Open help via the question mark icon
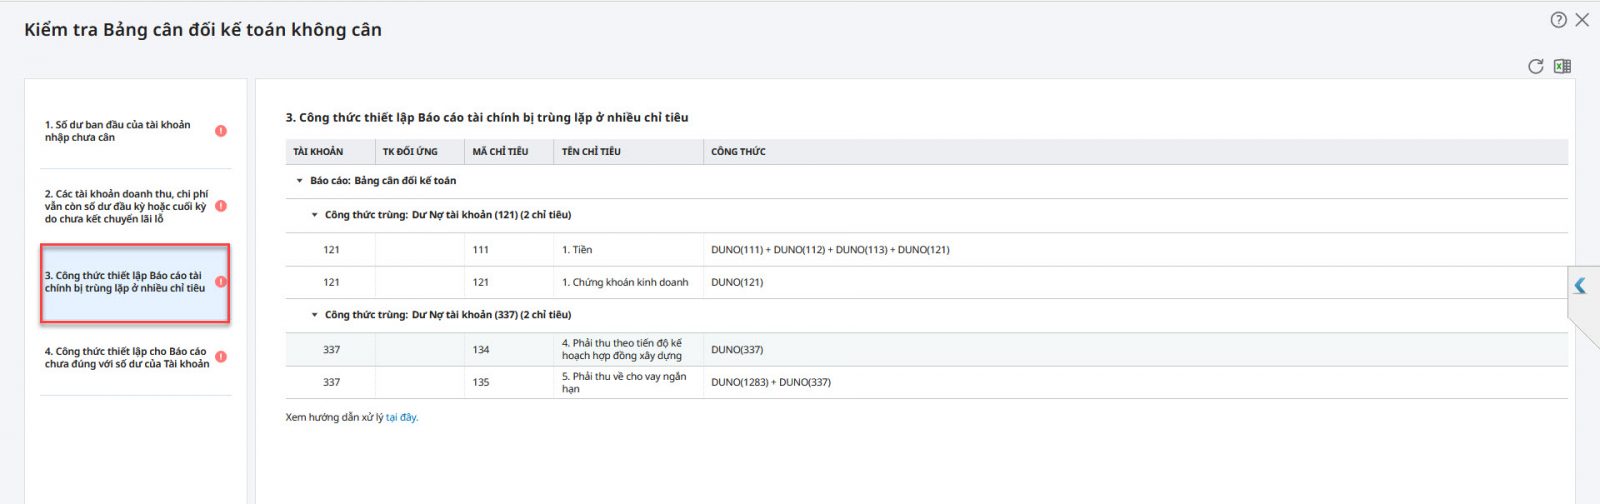 click(x=1558, y=20)
